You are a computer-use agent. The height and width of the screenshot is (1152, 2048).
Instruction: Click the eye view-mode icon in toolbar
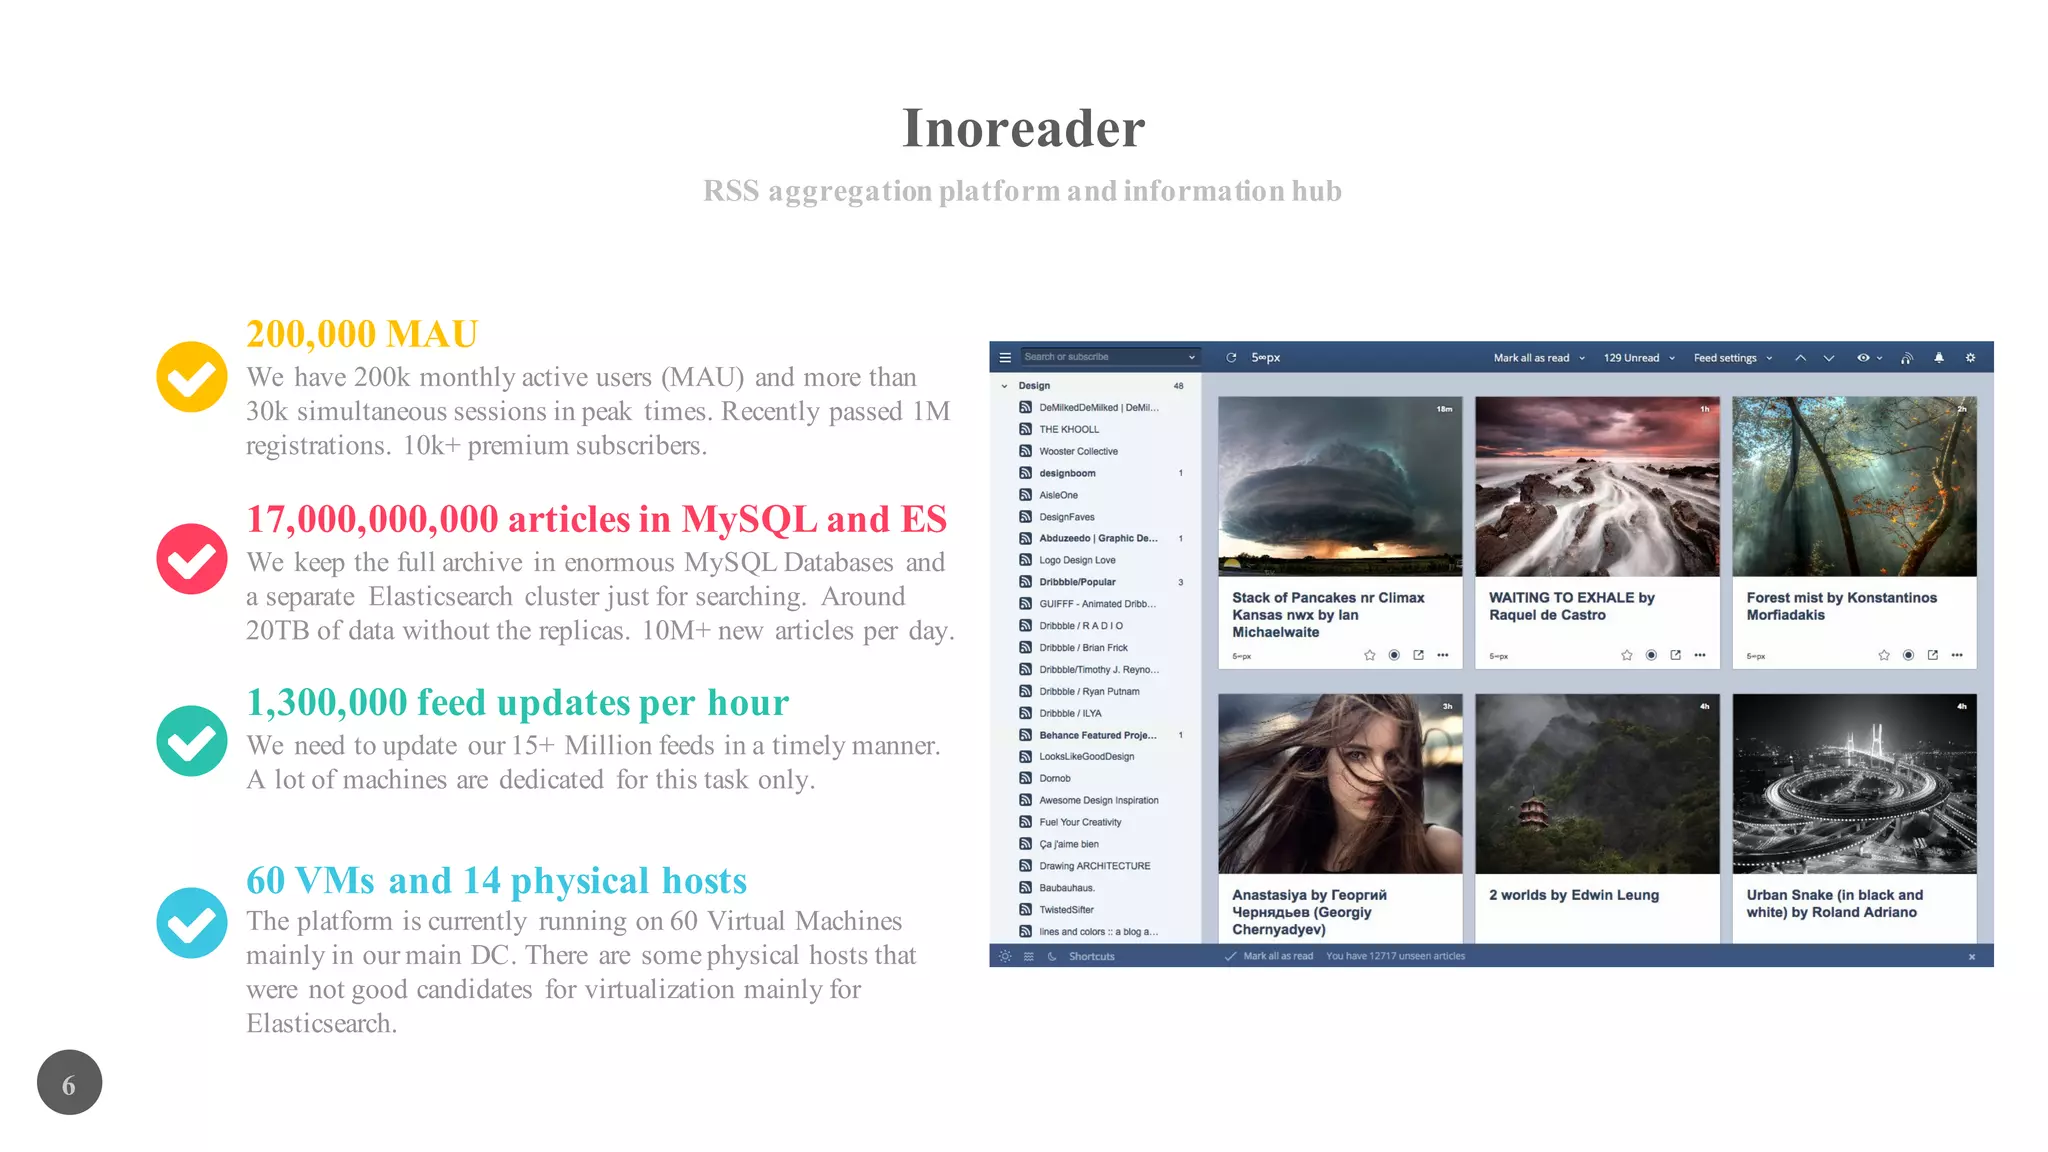point(1863,357)
